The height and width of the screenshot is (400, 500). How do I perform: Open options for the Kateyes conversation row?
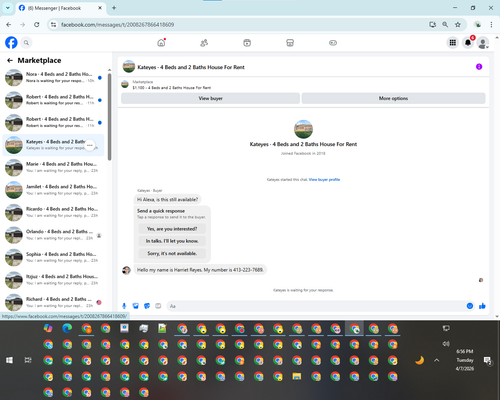(90, 145)
